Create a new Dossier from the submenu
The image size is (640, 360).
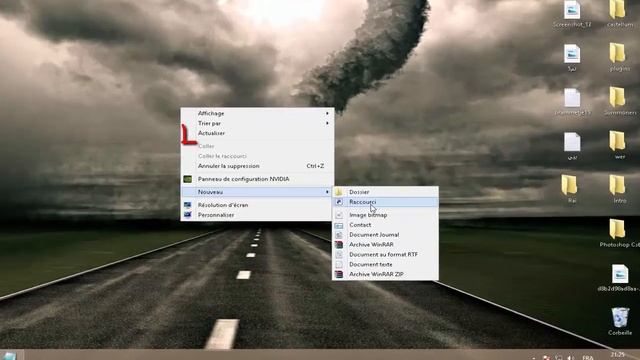pyautogui.click(x=385, y=192)
